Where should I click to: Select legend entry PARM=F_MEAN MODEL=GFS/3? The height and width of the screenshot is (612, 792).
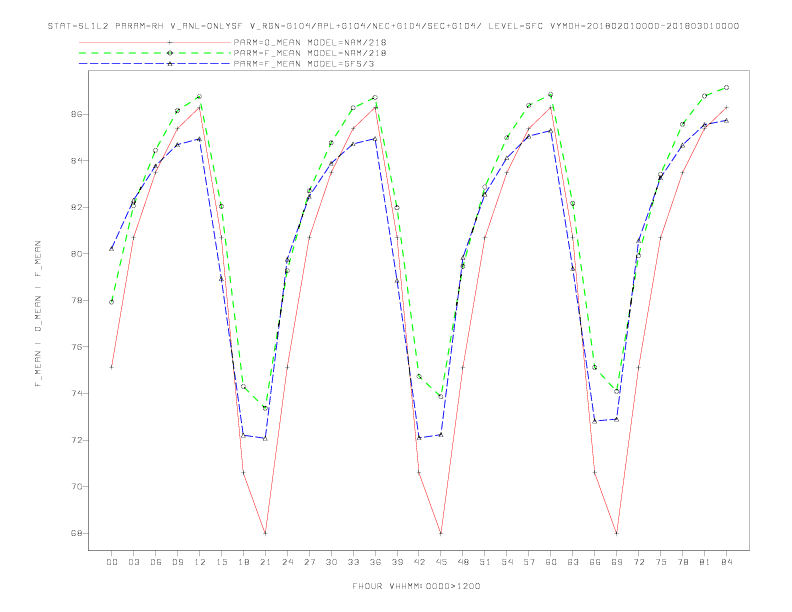point(304,64)
